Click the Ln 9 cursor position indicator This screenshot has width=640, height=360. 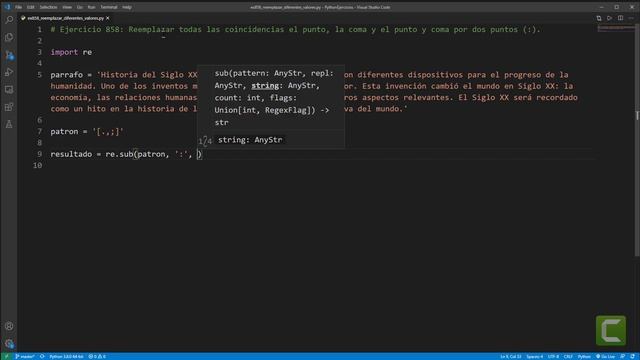point(511,356)
